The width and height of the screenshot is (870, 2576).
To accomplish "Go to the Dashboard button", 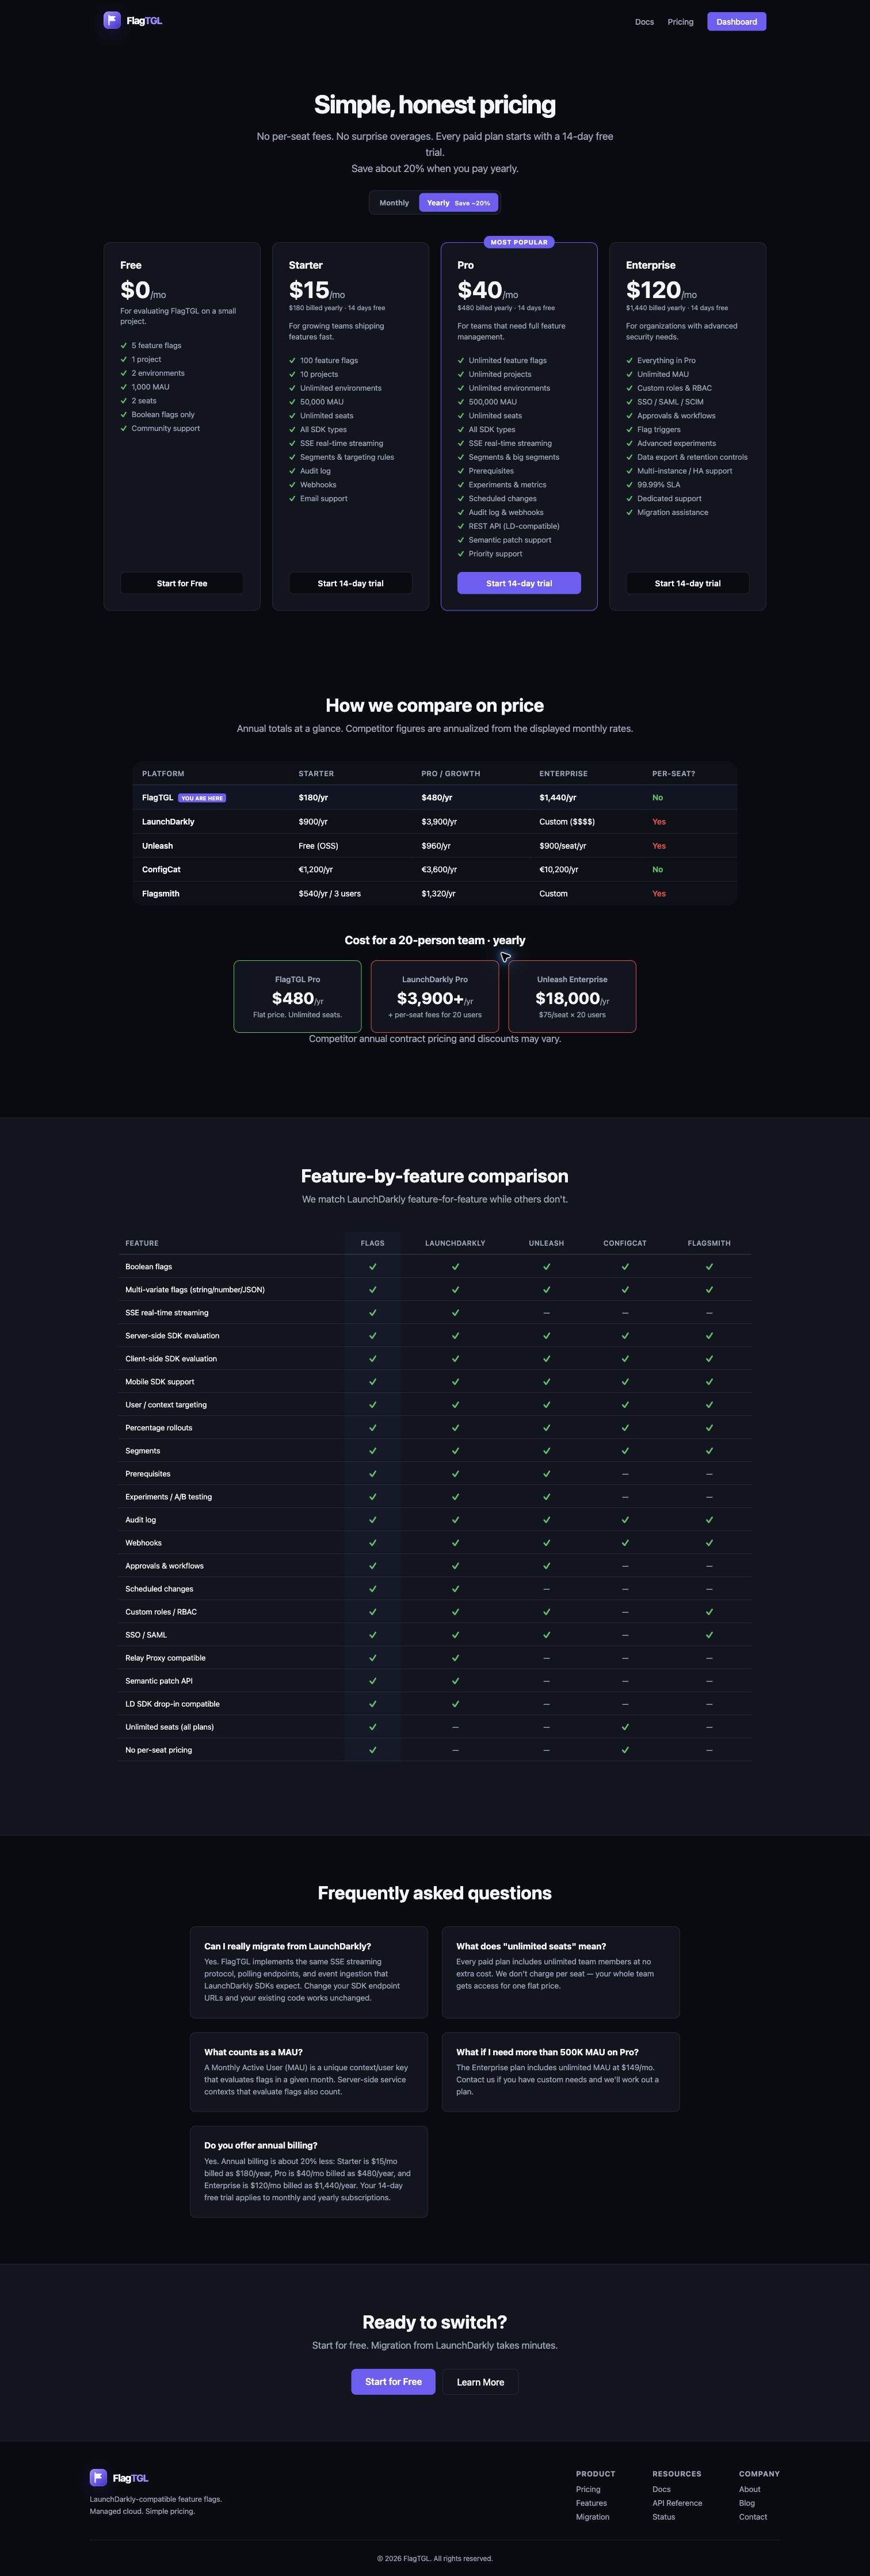I will pos(736,21).
